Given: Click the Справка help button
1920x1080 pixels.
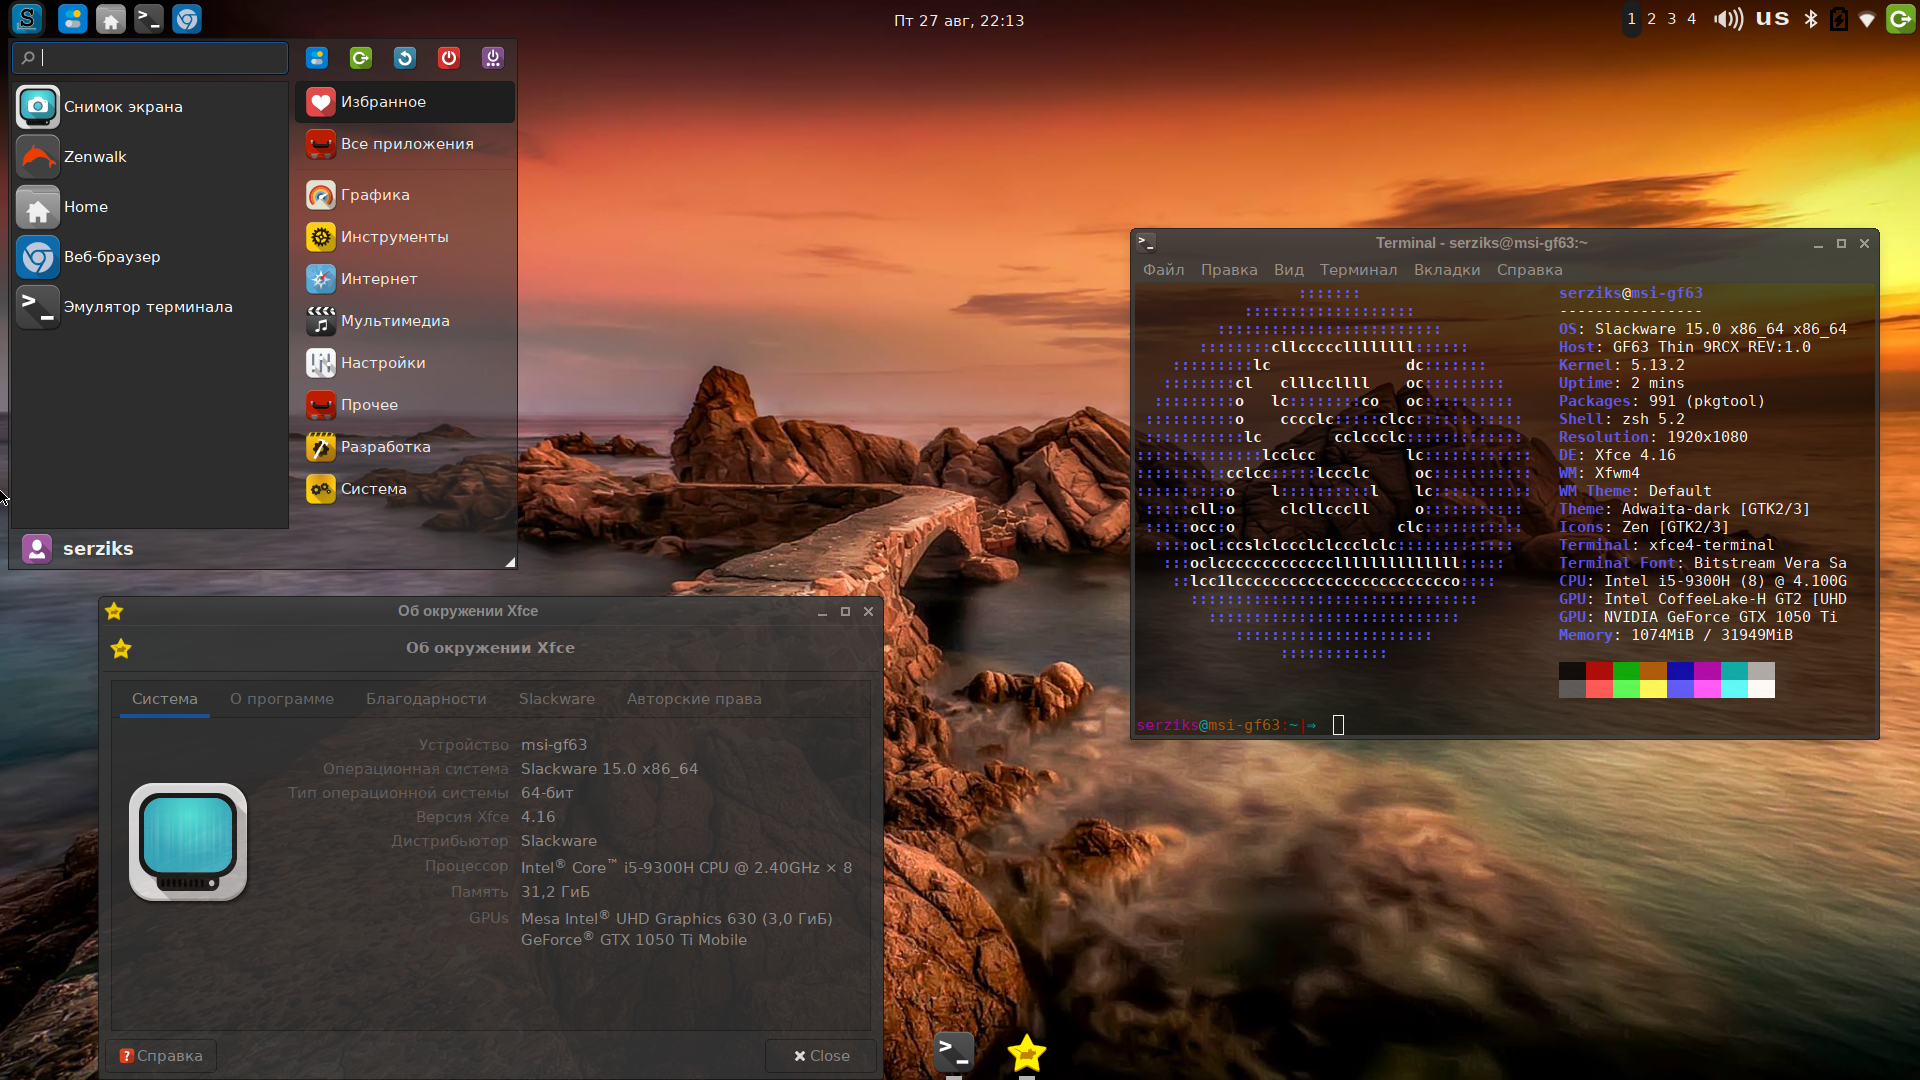Looking at the screenshot, I should click(161, 1056).
